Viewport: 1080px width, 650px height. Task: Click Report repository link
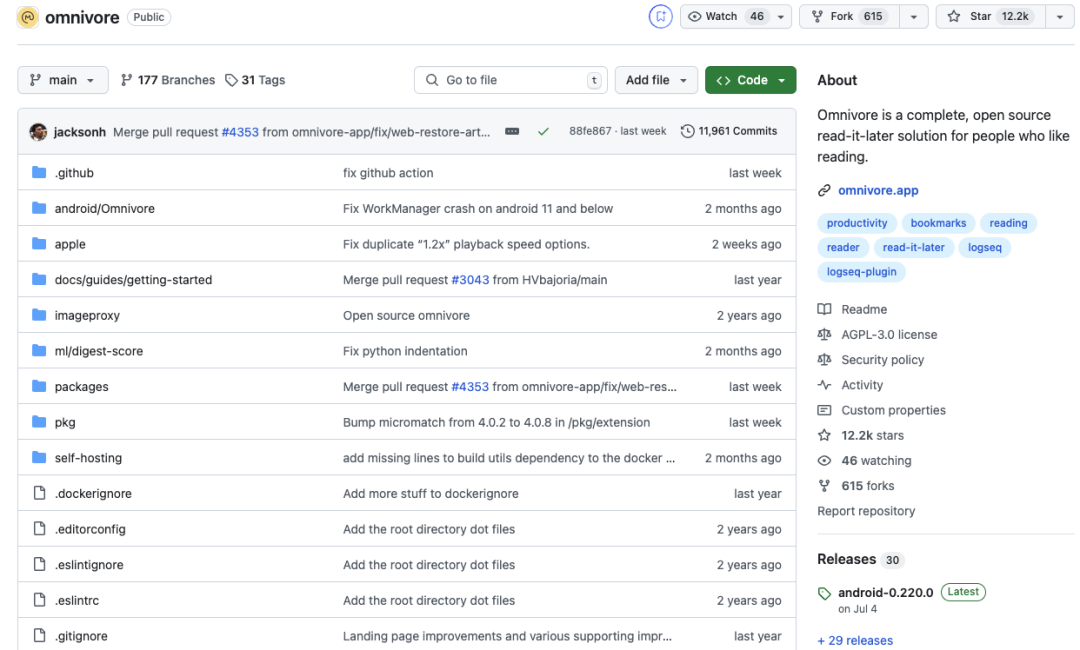click(x=866, y=511)
